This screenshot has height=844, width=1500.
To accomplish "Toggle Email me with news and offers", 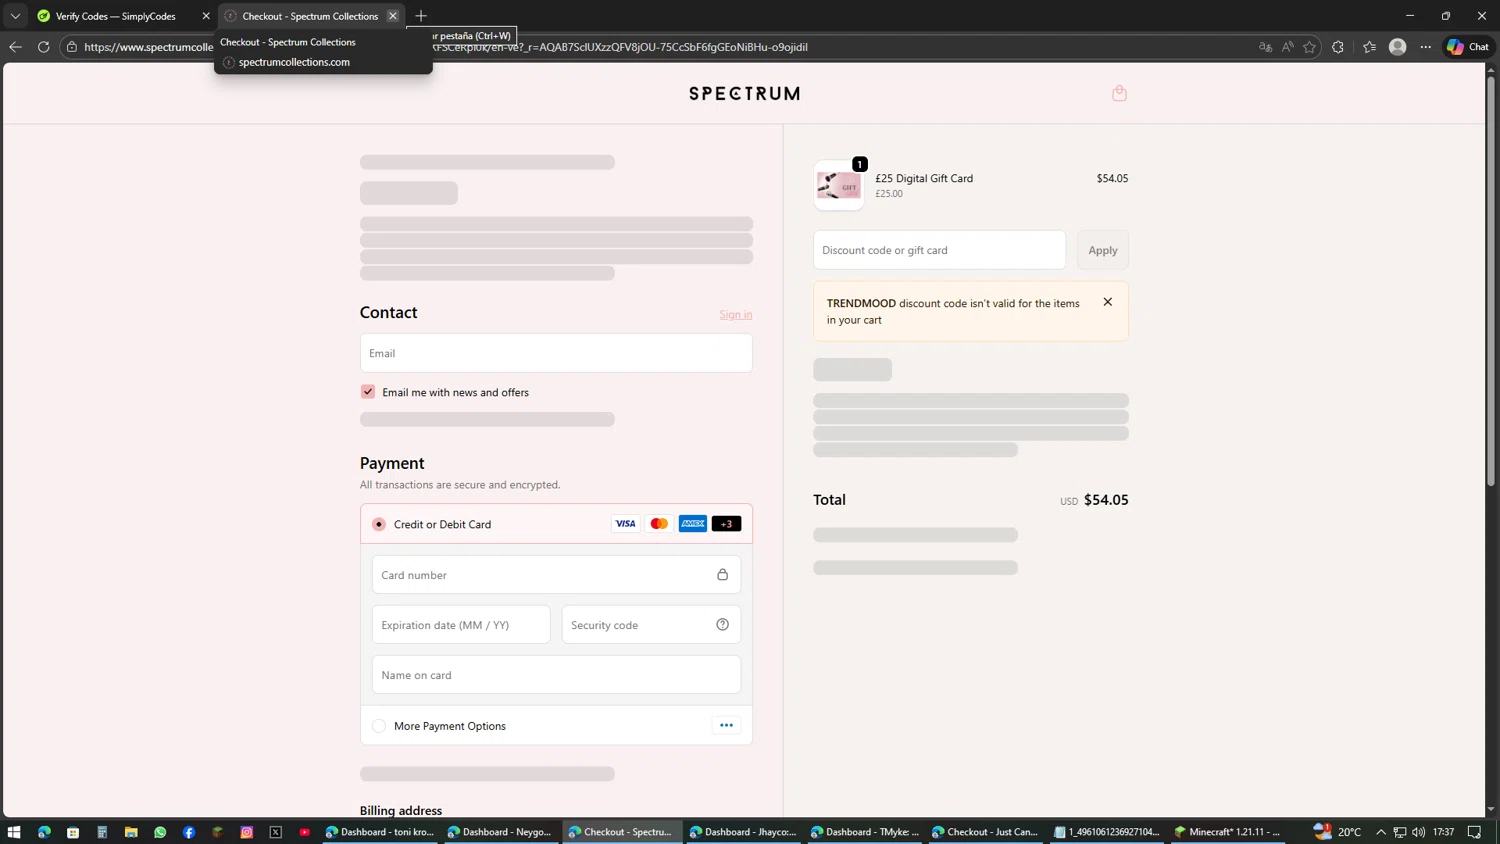I will 368,392.
